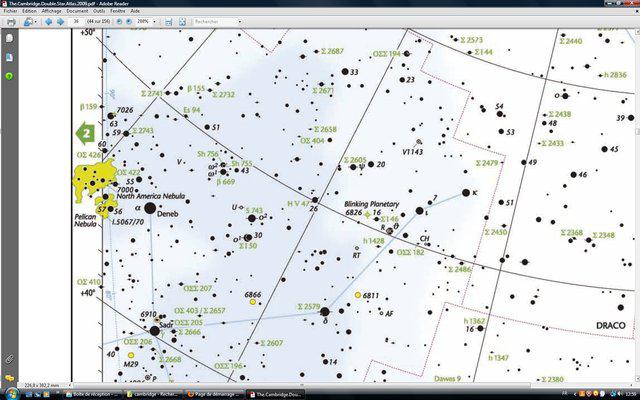This screenshot has width=640, height=400.
Task: Click The Cambridge Dou... Adobe Reader taskbar button
Action: pyautogui.click(x=275, y=394)
